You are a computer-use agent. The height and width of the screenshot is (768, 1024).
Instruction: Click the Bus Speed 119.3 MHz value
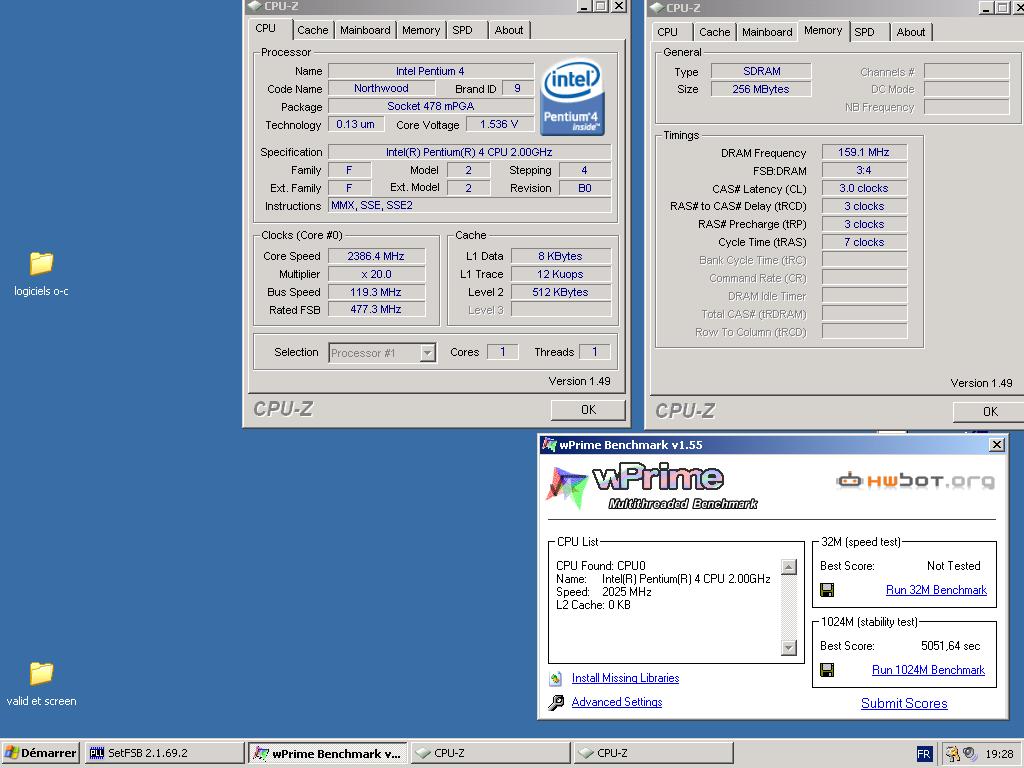pos(376,292)
